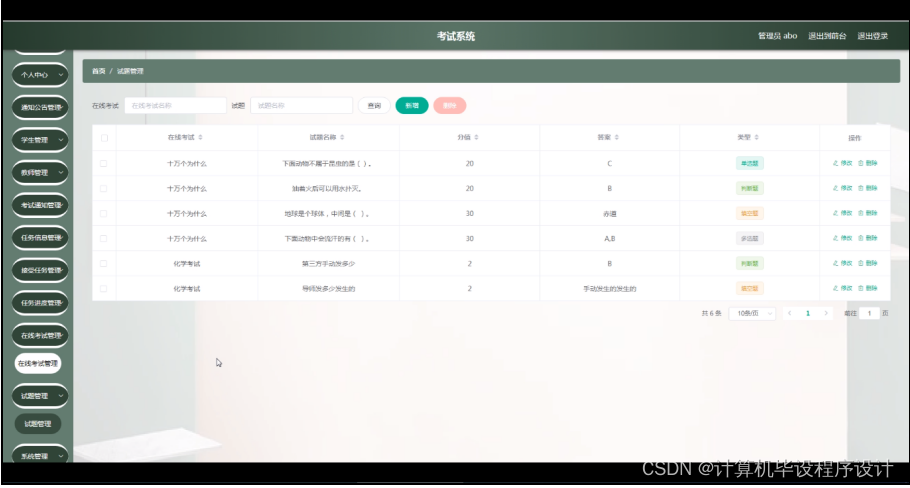Open the 任务信息管理 sidebar menu

[x=40, y=237]
